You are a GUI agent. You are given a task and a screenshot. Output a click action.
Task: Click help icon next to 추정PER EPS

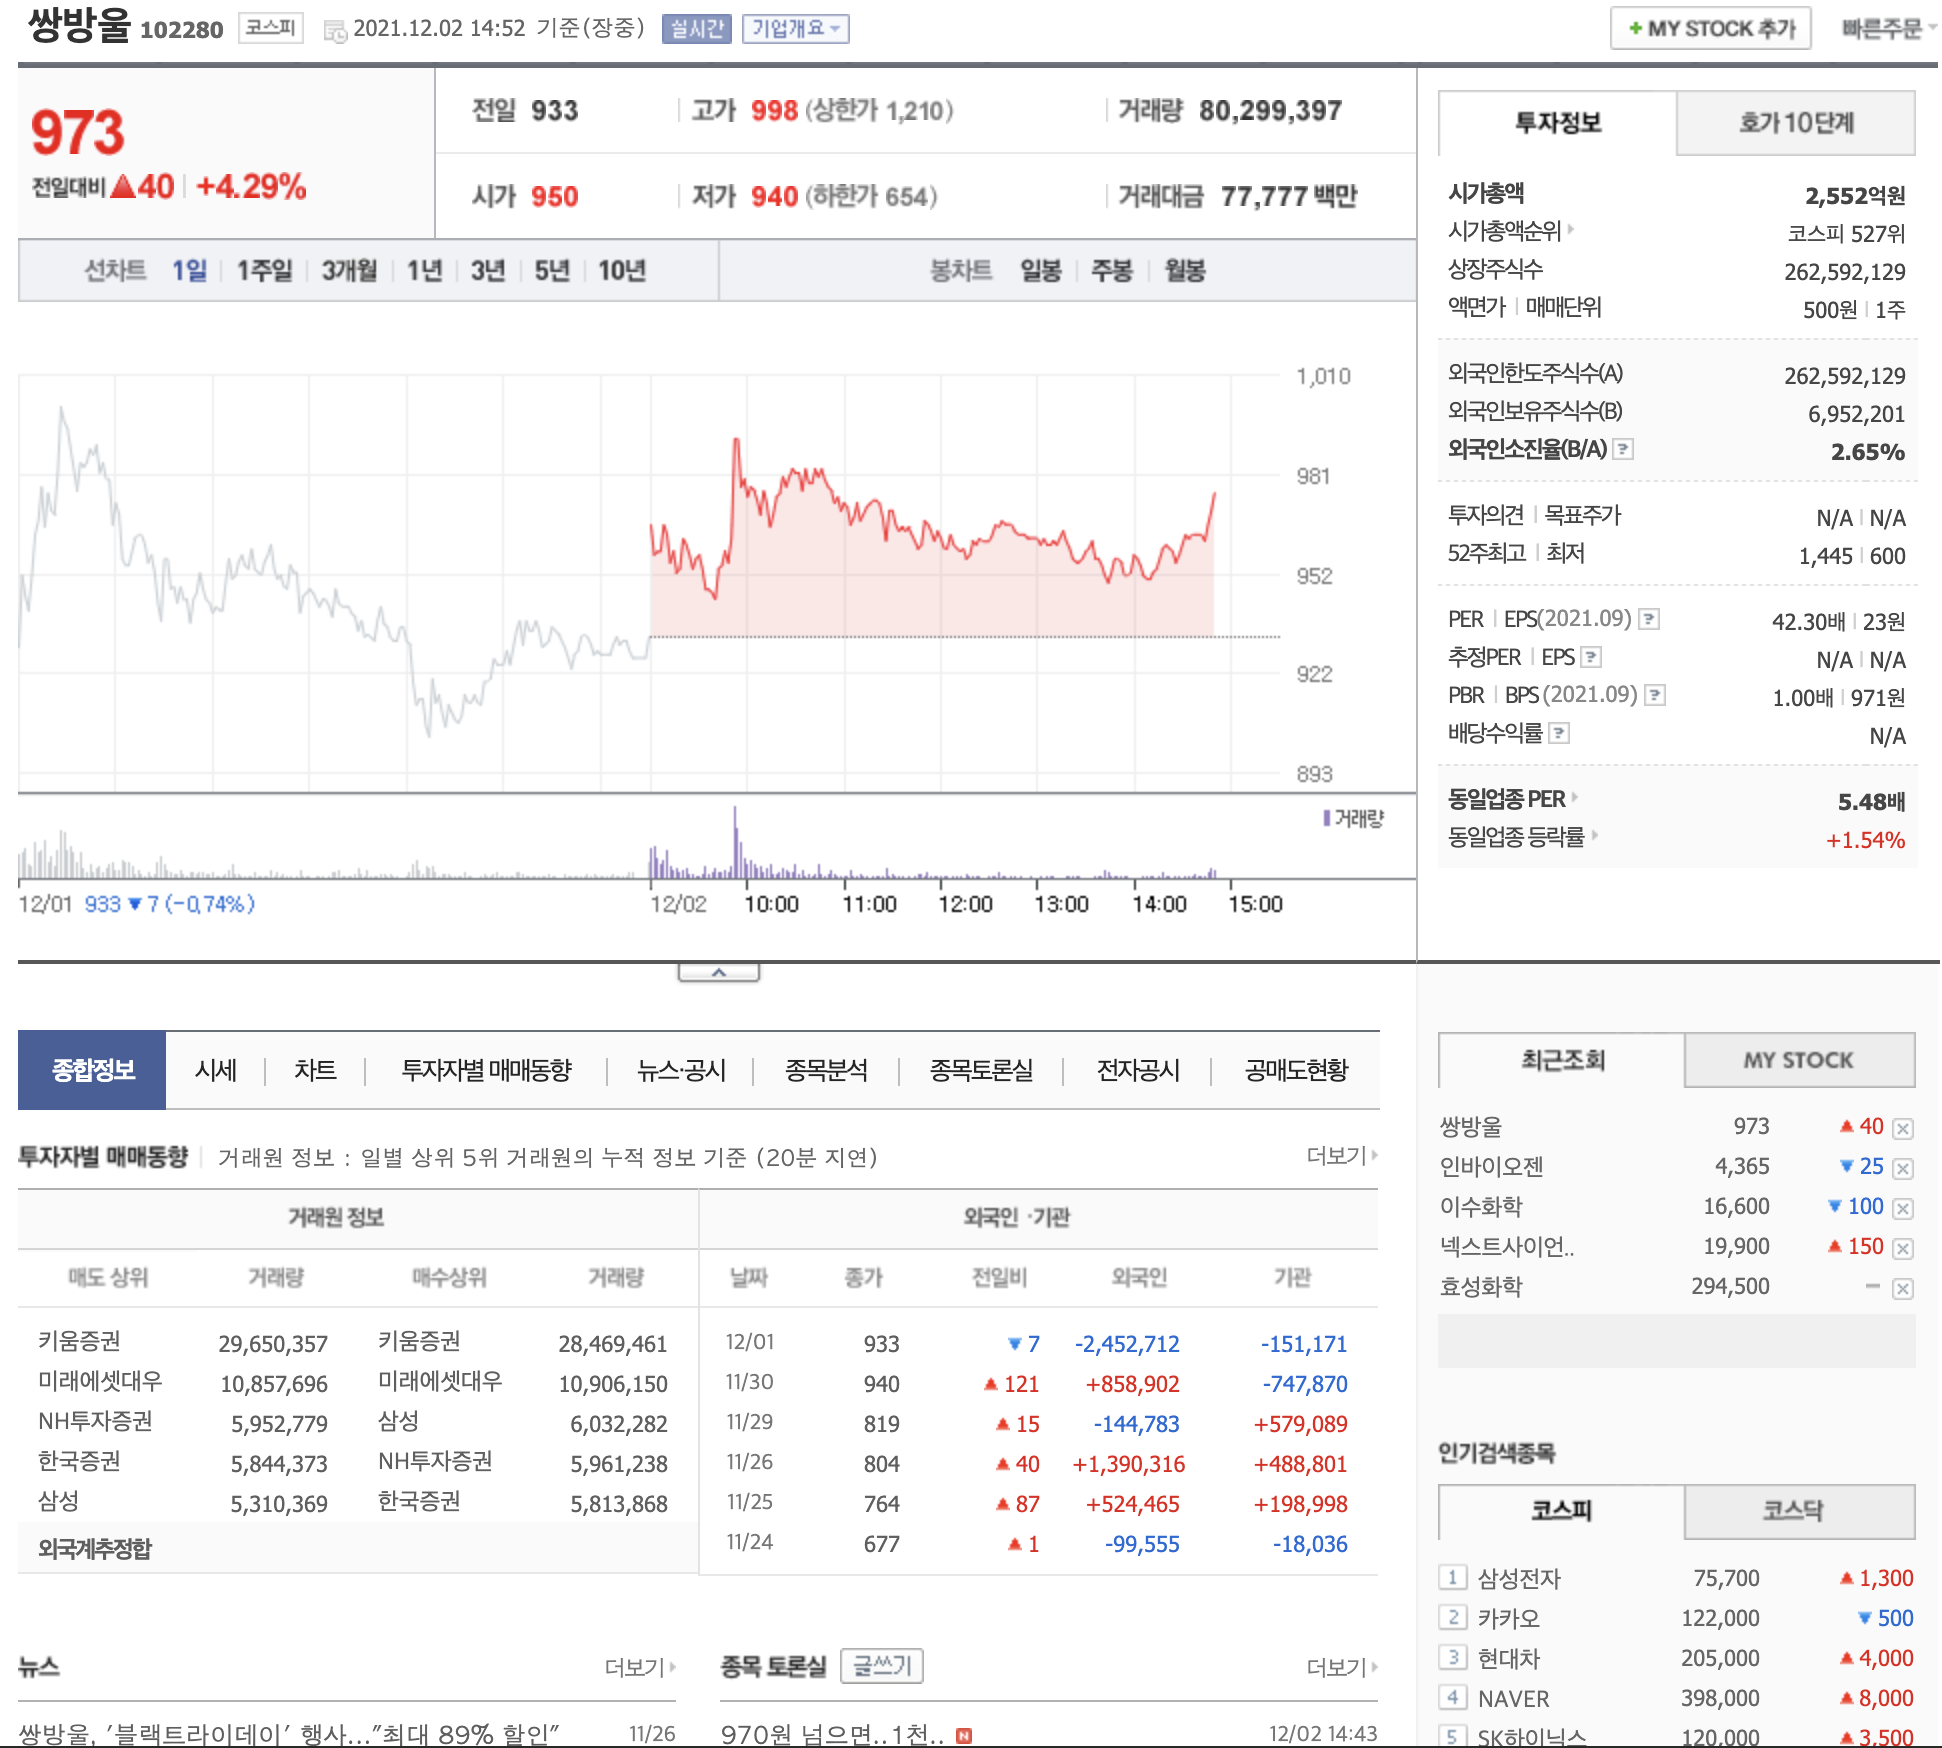[1591, 657]
